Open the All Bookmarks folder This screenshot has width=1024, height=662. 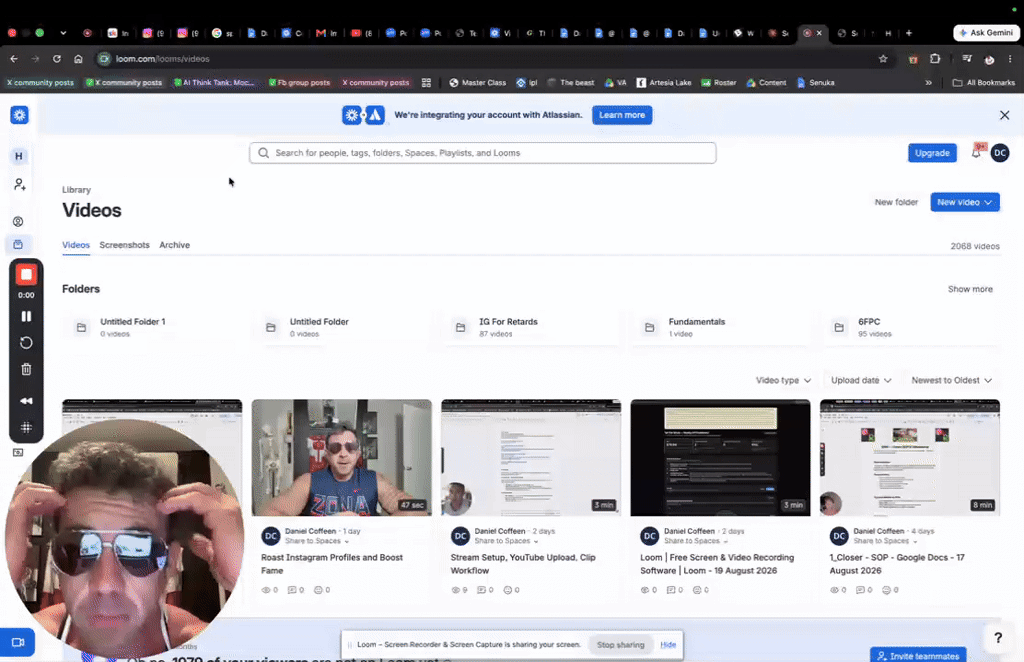(984, 83)
